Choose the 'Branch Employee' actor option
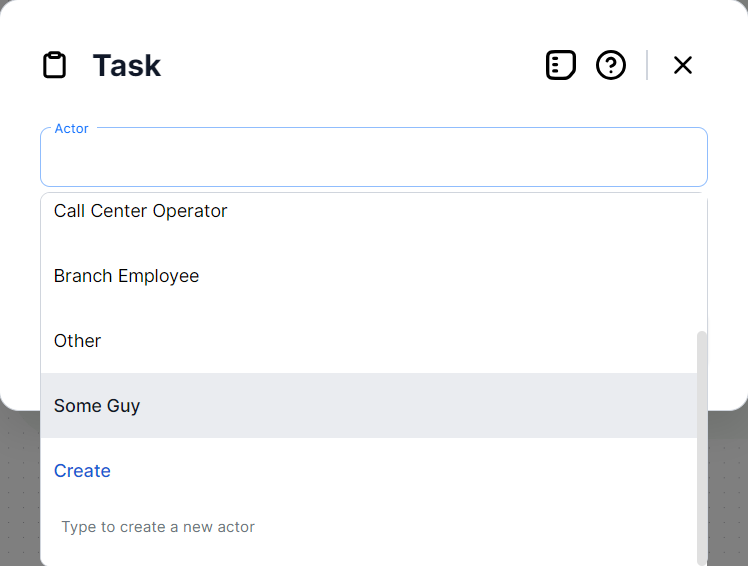This screenshot has width=748, height=566. (127, 276)
